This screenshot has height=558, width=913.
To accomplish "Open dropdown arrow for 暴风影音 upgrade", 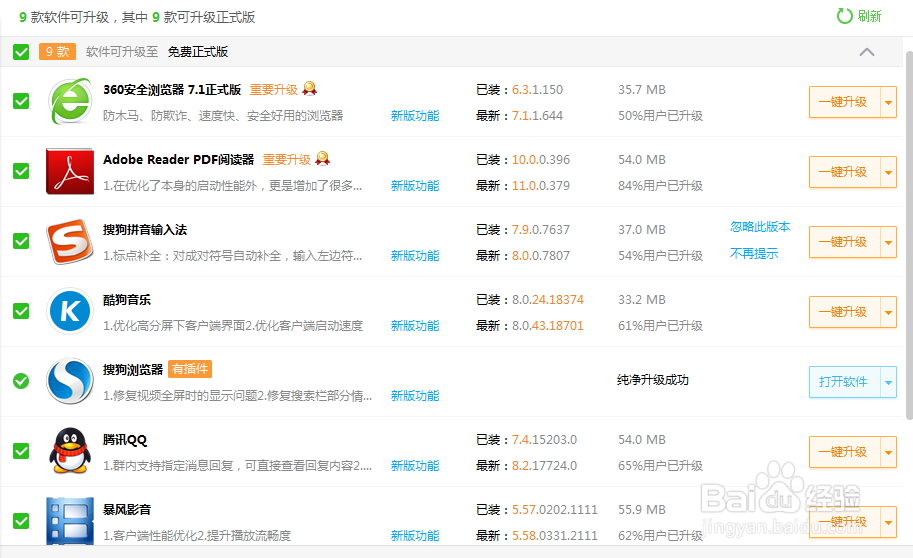I will pos(889,522).
